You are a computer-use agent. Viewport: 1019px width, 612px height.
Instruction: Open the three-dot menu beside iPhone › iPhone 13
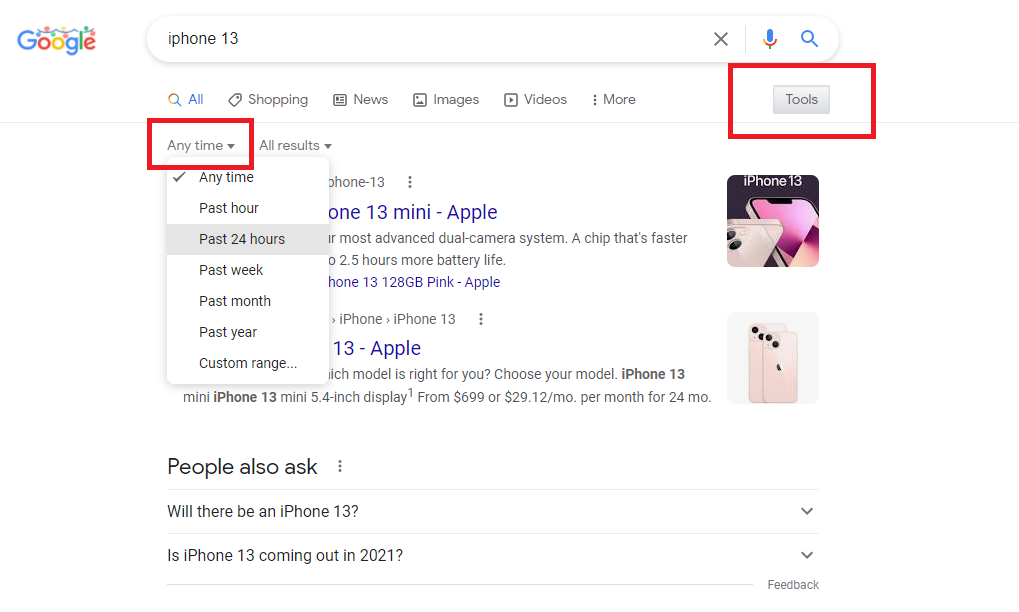tap(481, 319)
